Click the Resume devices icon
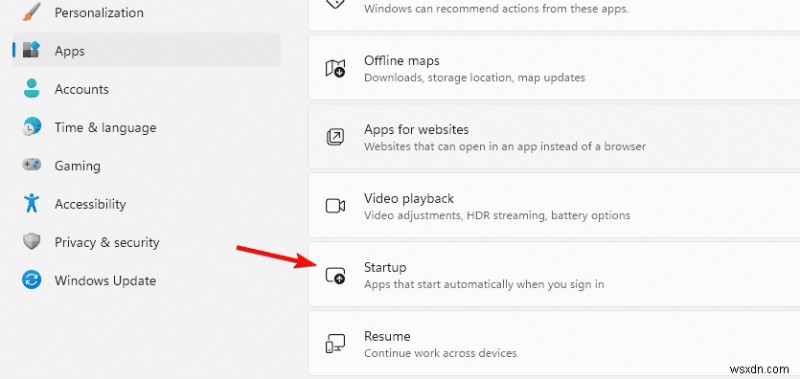The width and height of the screenshot is (800, 379). tap(335, 344)
